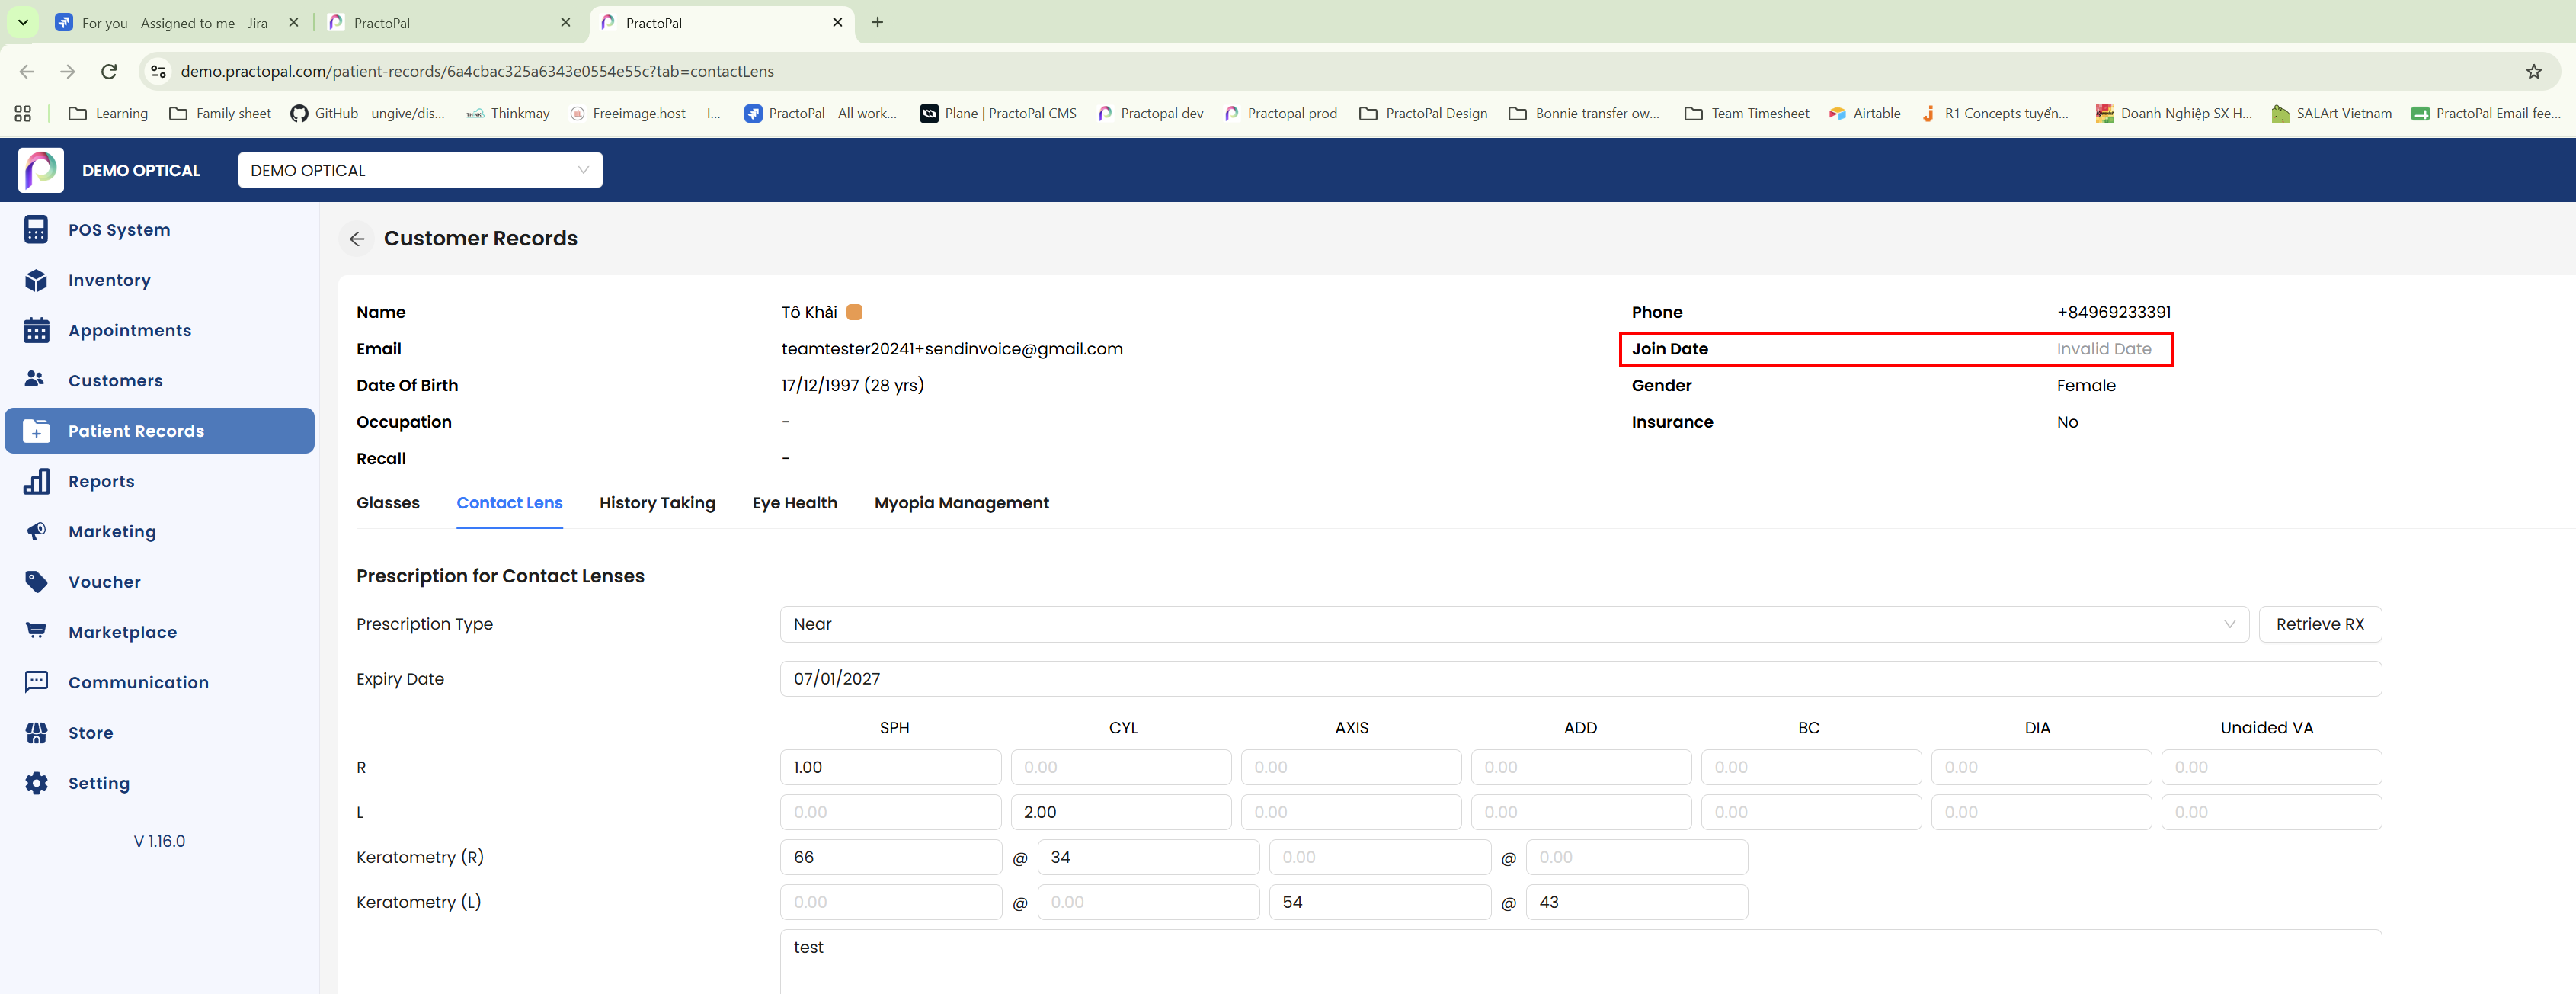Switch to Eye Health tab
The image size is (2576, 994).
click(795, 503)
